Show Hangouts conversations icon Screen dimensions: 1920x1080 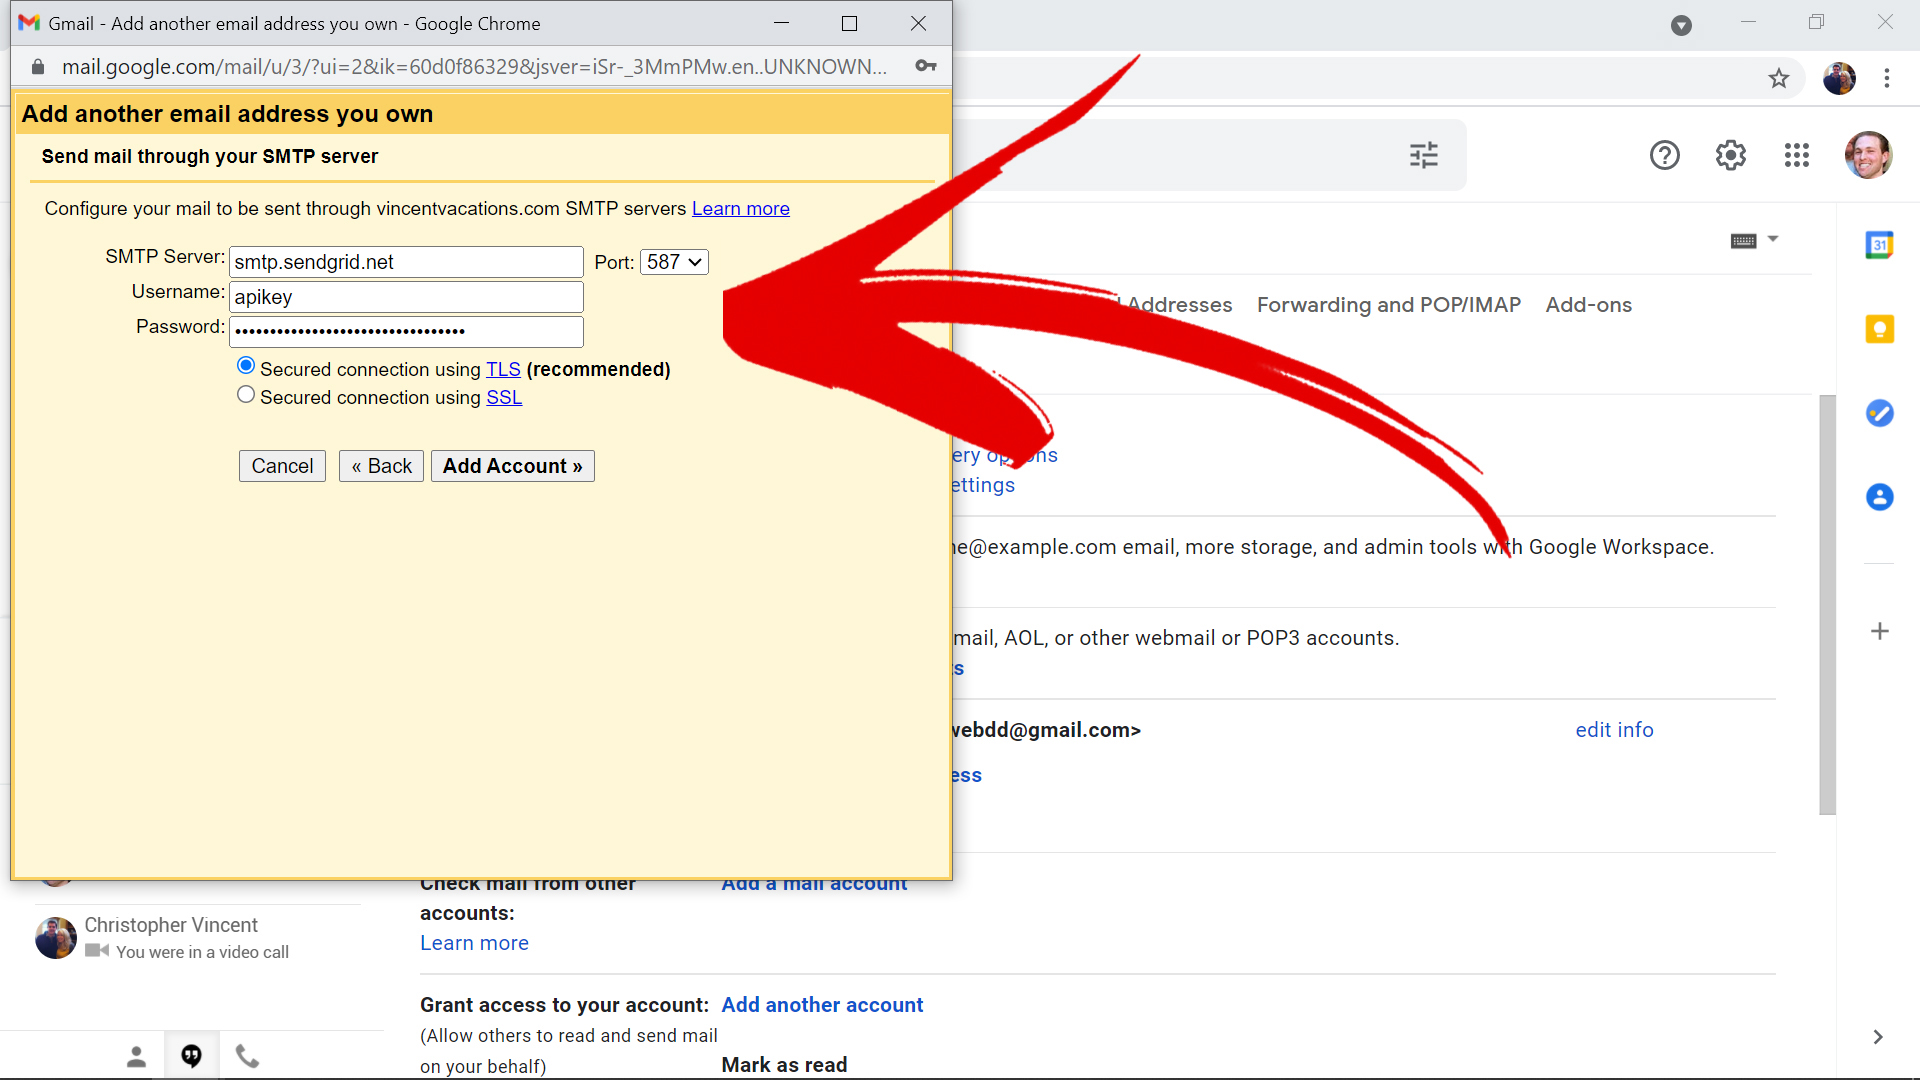192,1056
